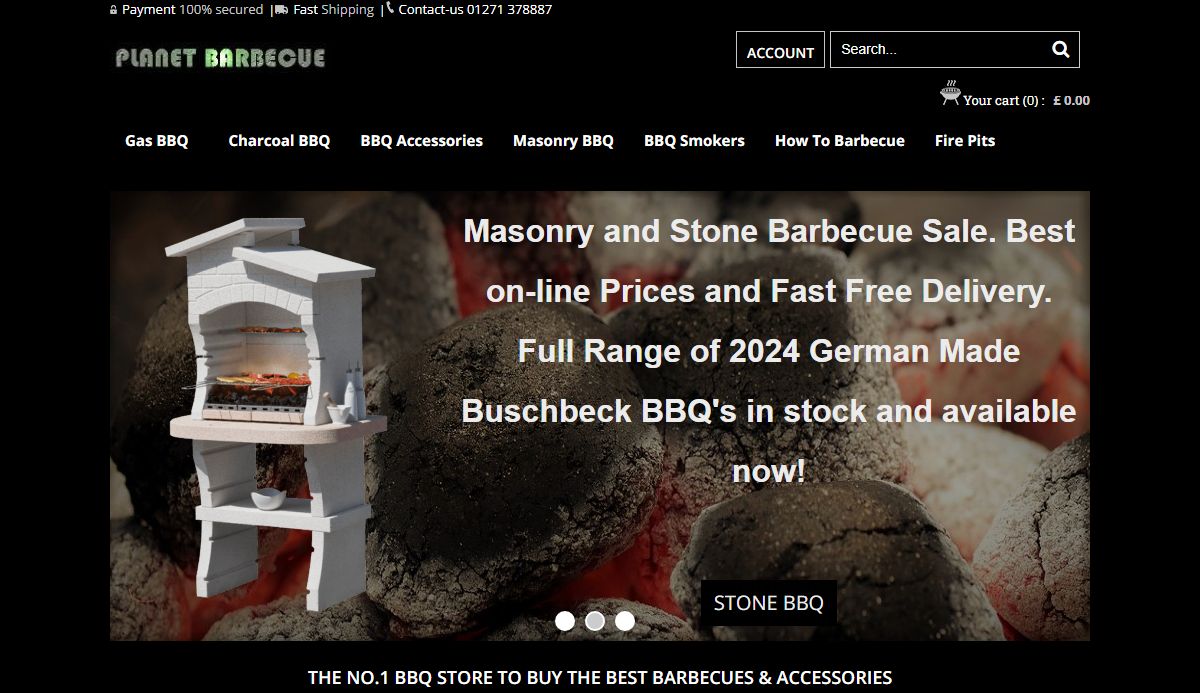
Task: Click the Planet Barbecue logo
Action: click(220, 58)
